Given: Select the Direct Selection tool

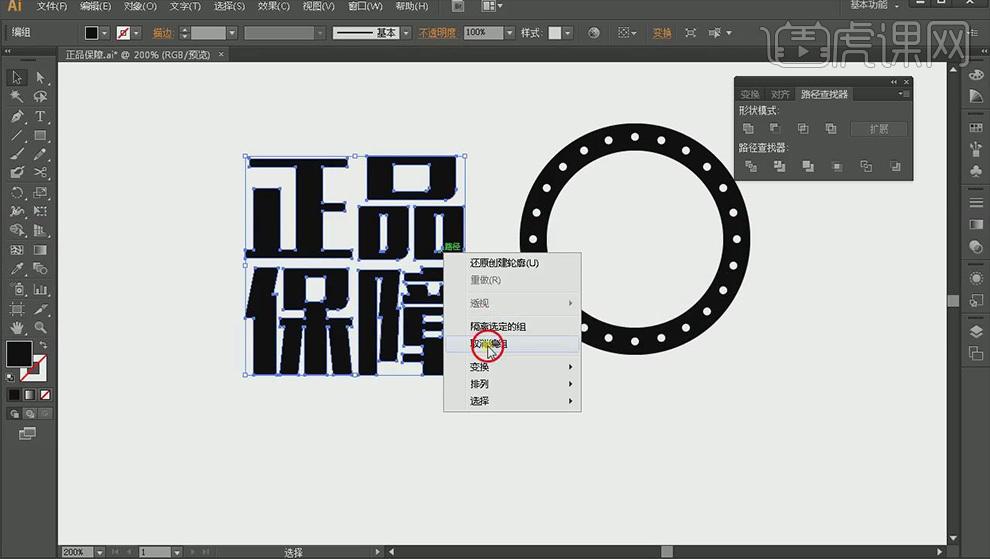Looking at the screenshot, I should pos(40,77).
